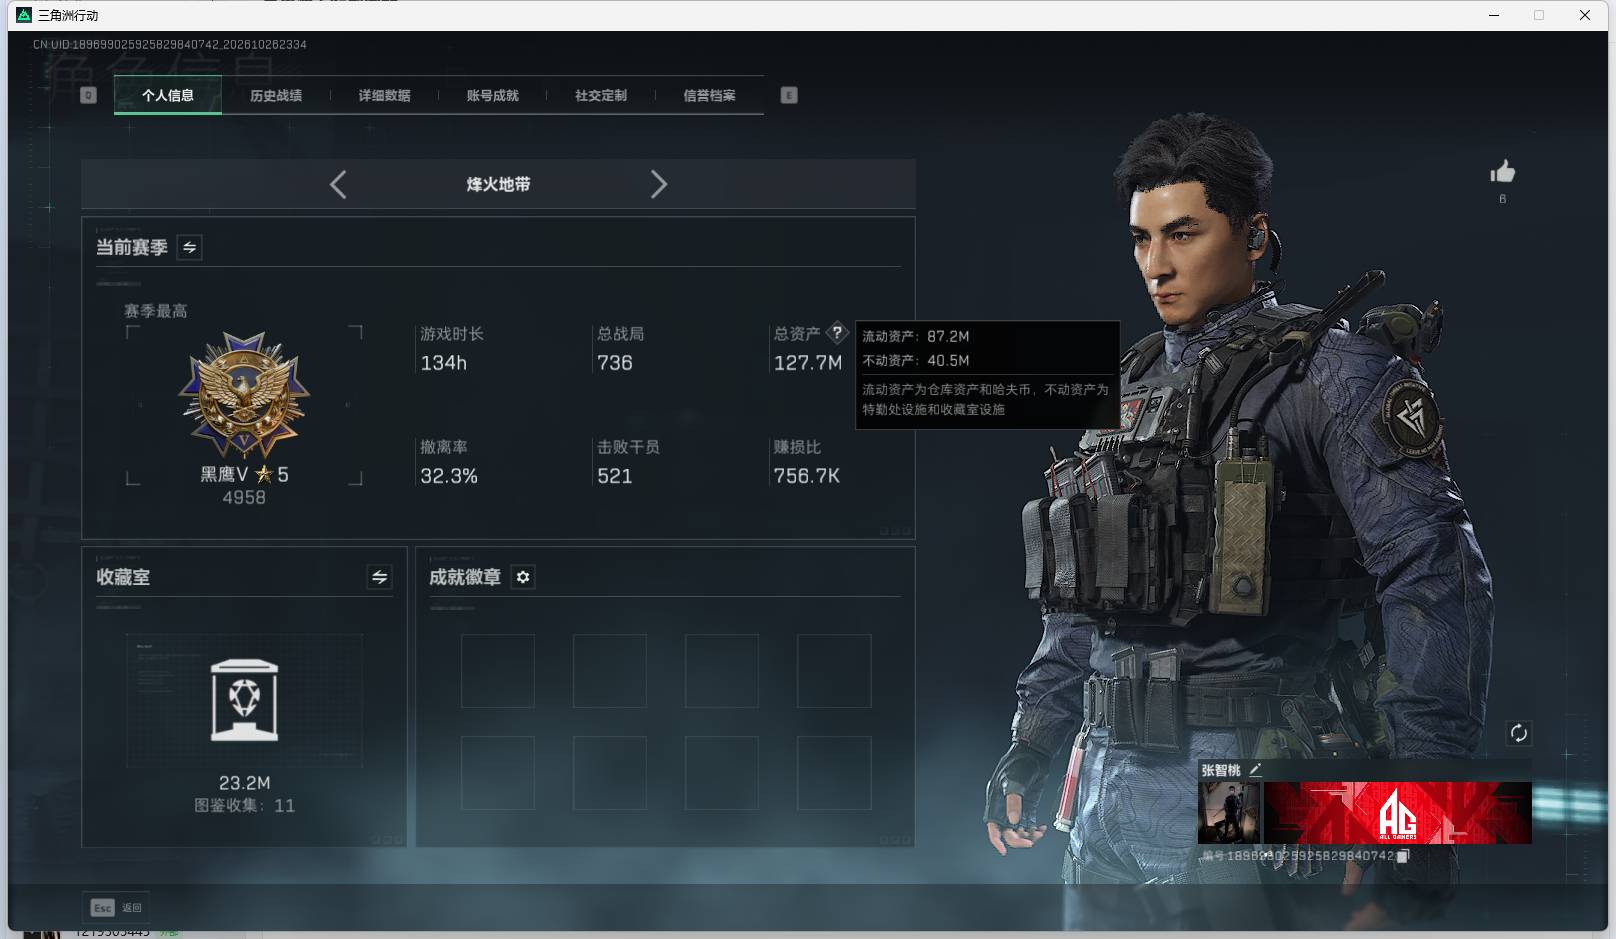View the 信誉档案 tab
The height and width of the screenshot is (939, 1616).
pos(709,95)
